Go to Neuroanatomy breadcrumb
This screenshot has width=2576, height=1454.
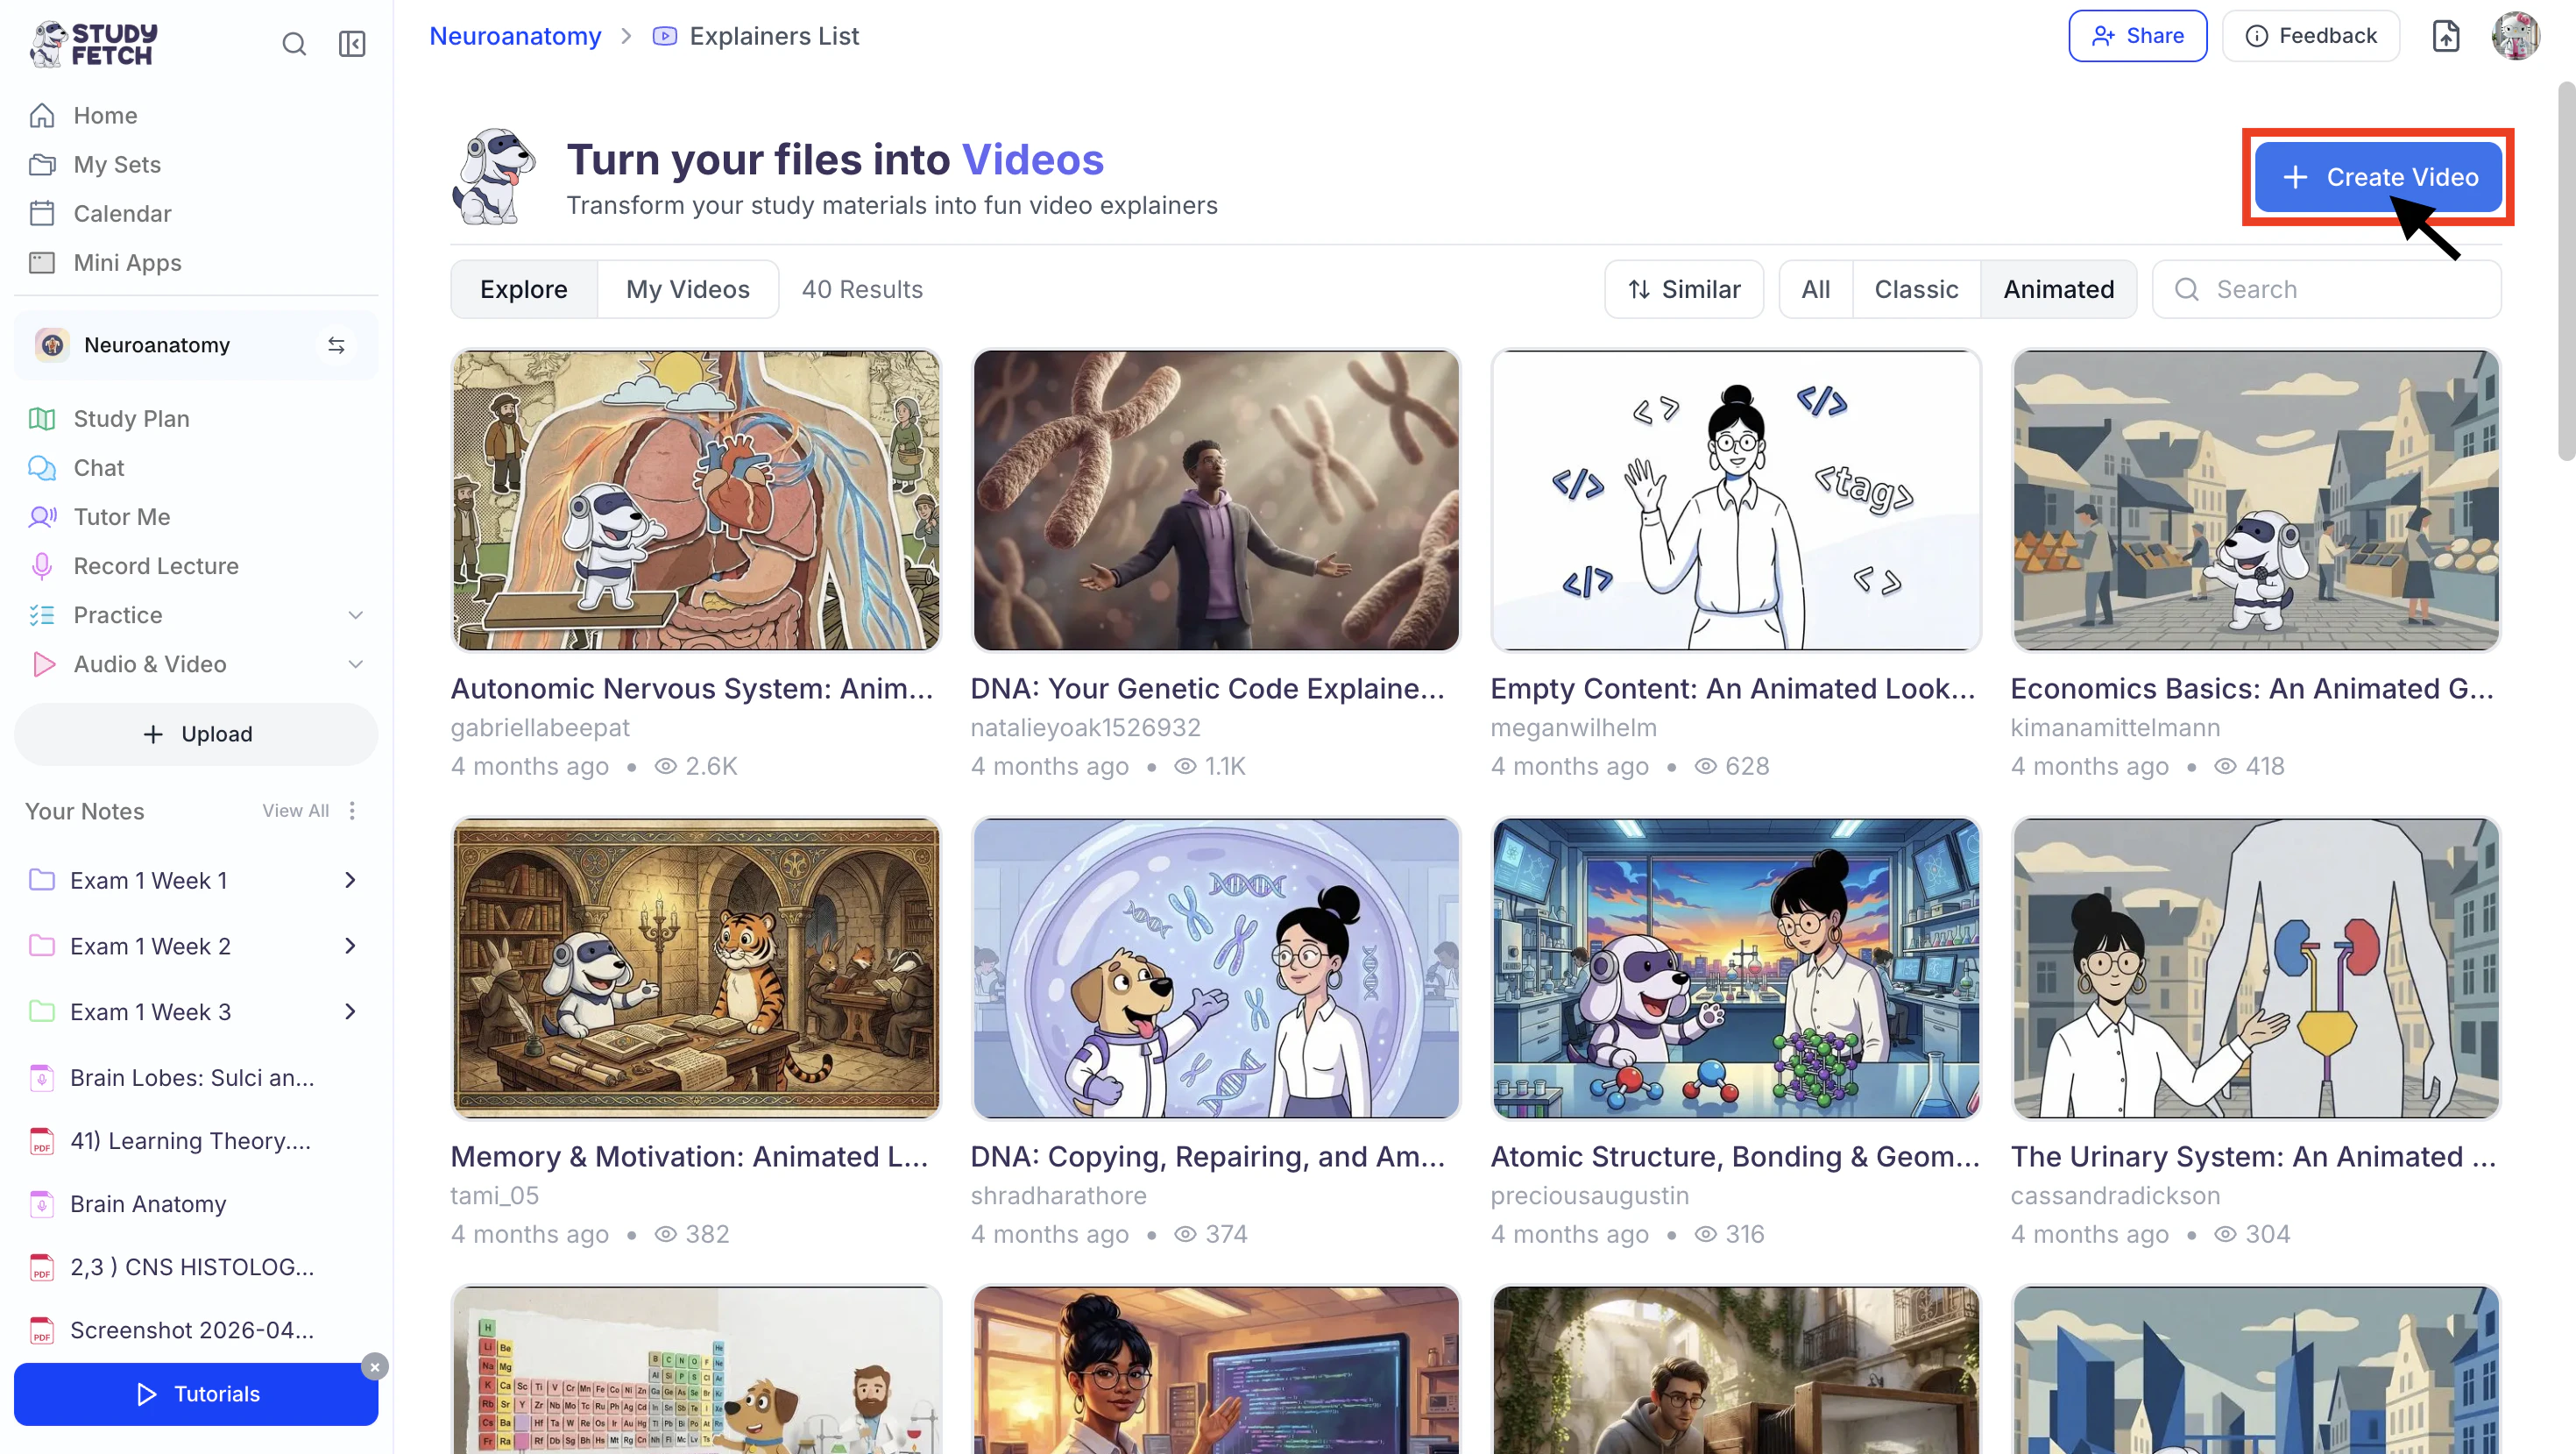coord(515,36)
